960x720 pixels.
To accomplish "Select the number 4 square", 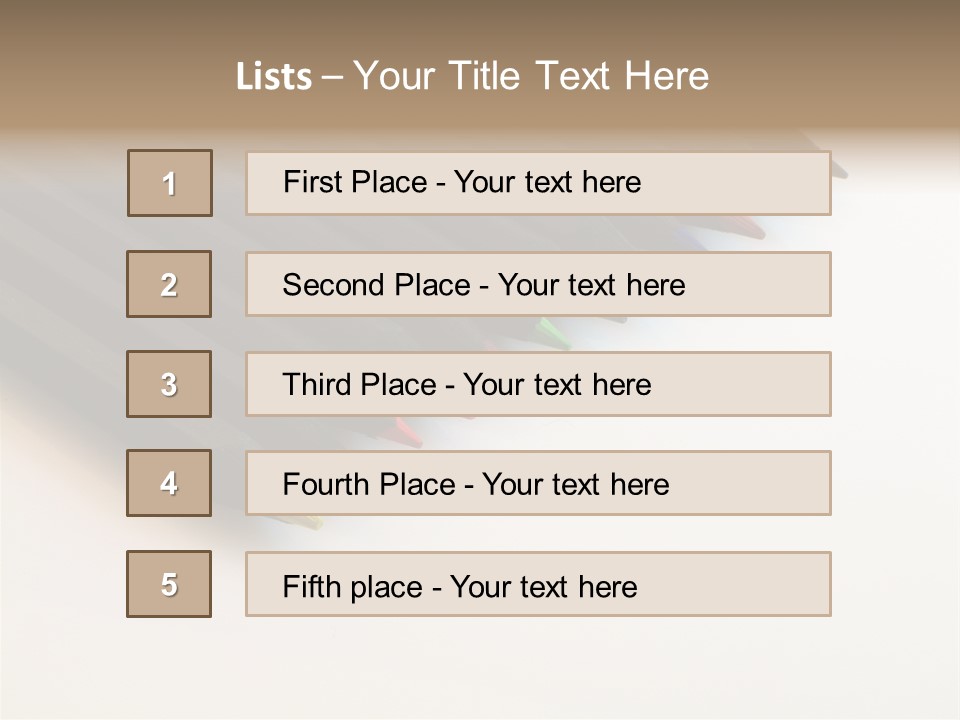I will (x=169, y=483).
